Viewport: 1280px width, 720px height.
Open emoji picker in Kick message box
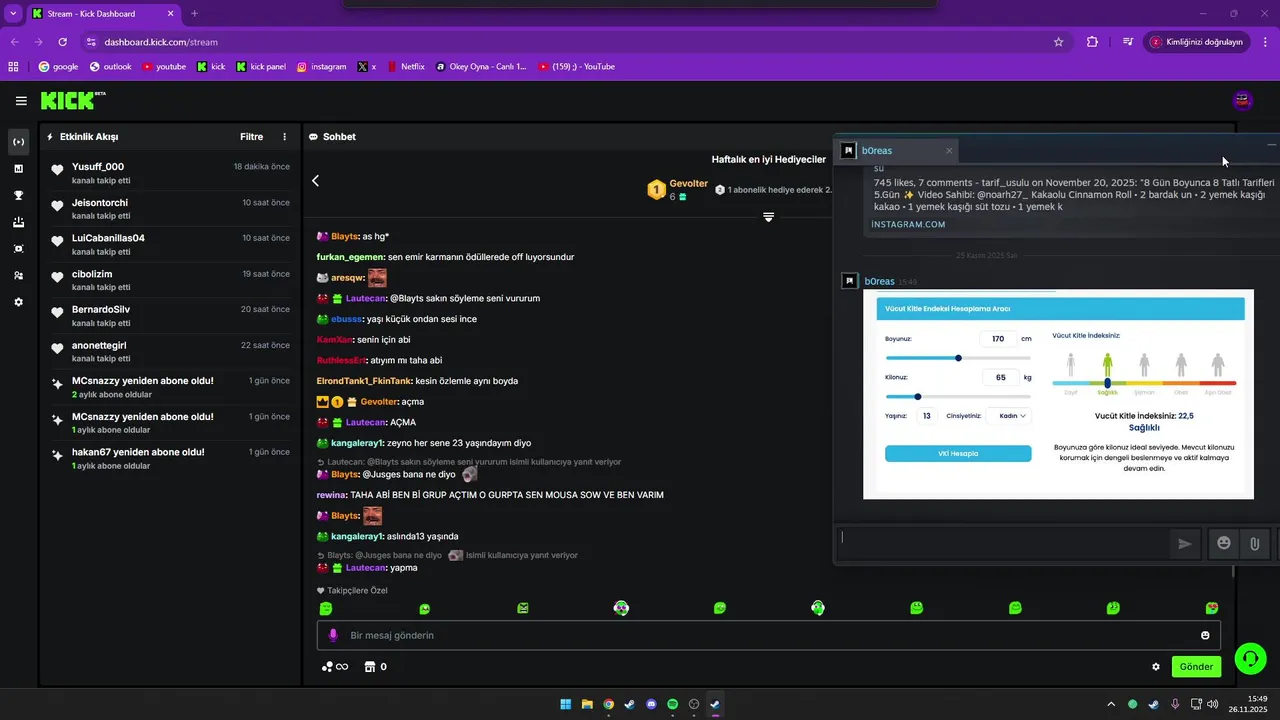(x=1205, y=635)
